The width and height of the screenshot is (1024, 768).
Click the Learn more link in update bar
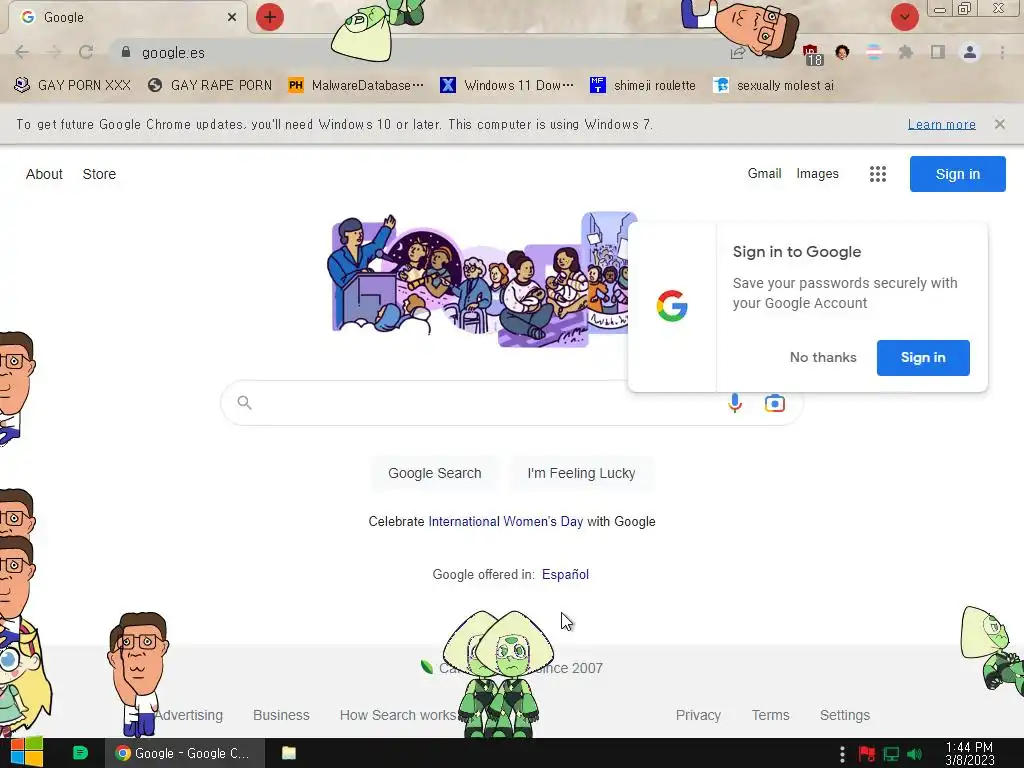click(x=942, y=124)
